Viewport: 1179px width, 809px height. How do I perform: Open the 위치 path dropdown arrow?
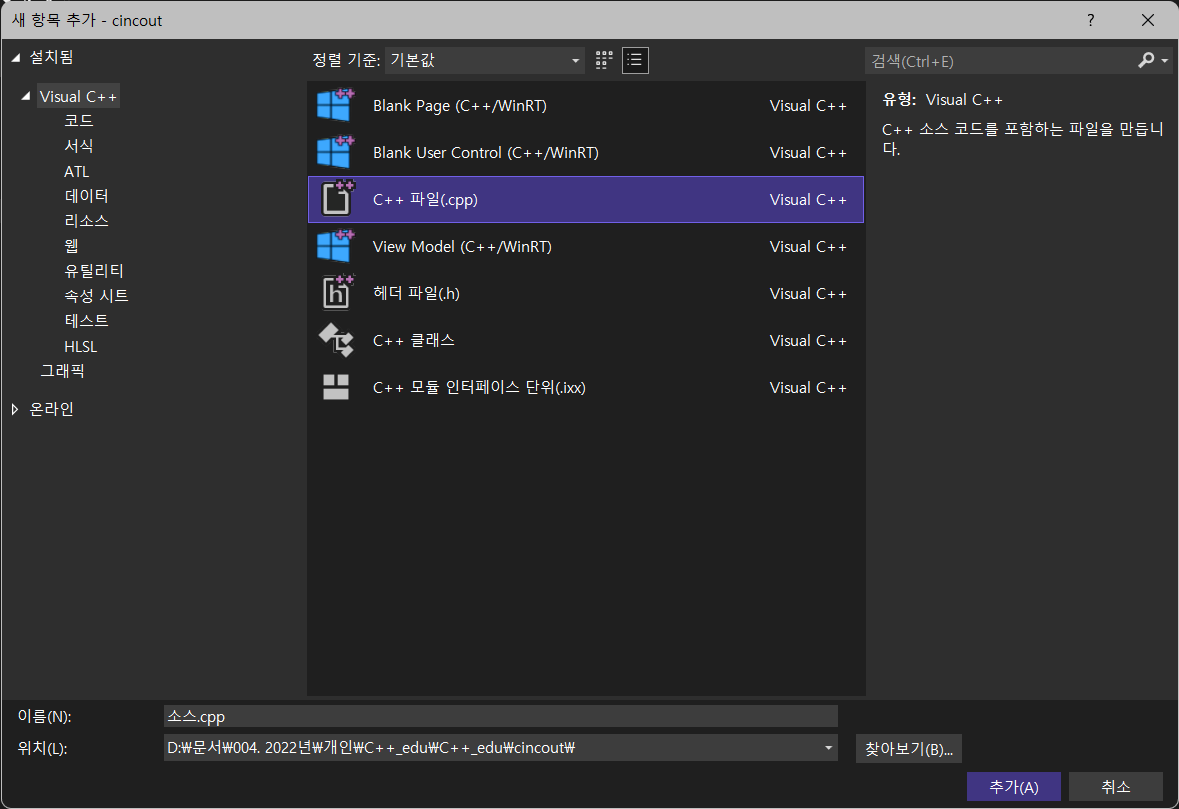tap(828, 748)
